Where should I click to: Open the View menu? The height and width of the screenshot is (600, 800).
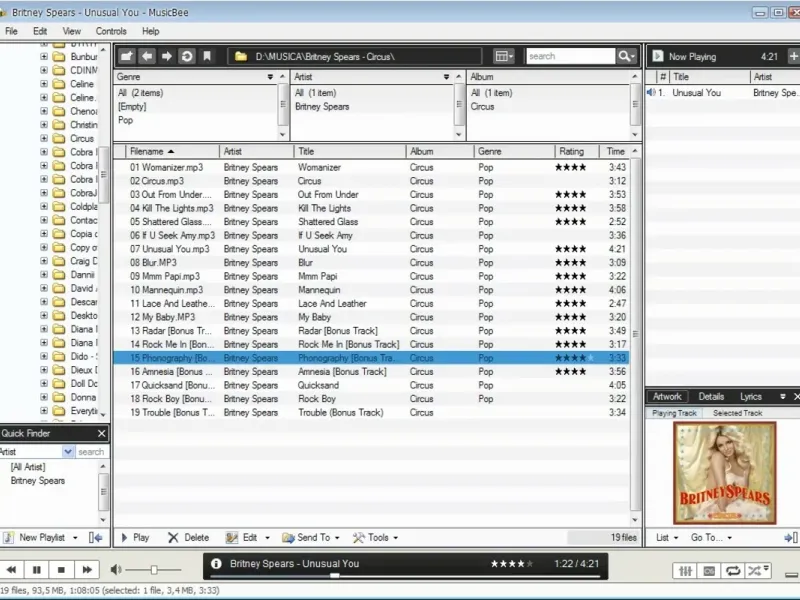pyautogui.click(x=71, y=31)
